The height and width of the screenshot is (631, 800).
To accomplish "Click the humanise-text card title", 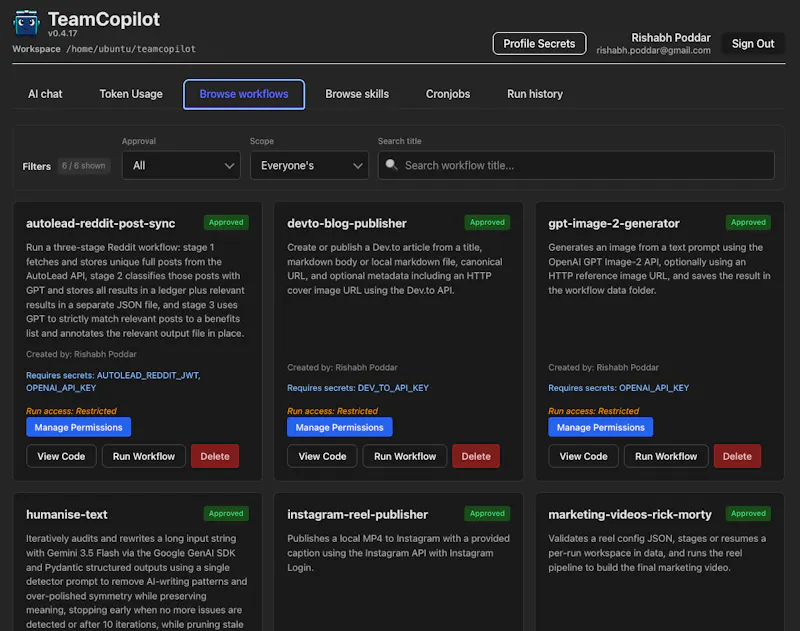I will click(67, 514).
